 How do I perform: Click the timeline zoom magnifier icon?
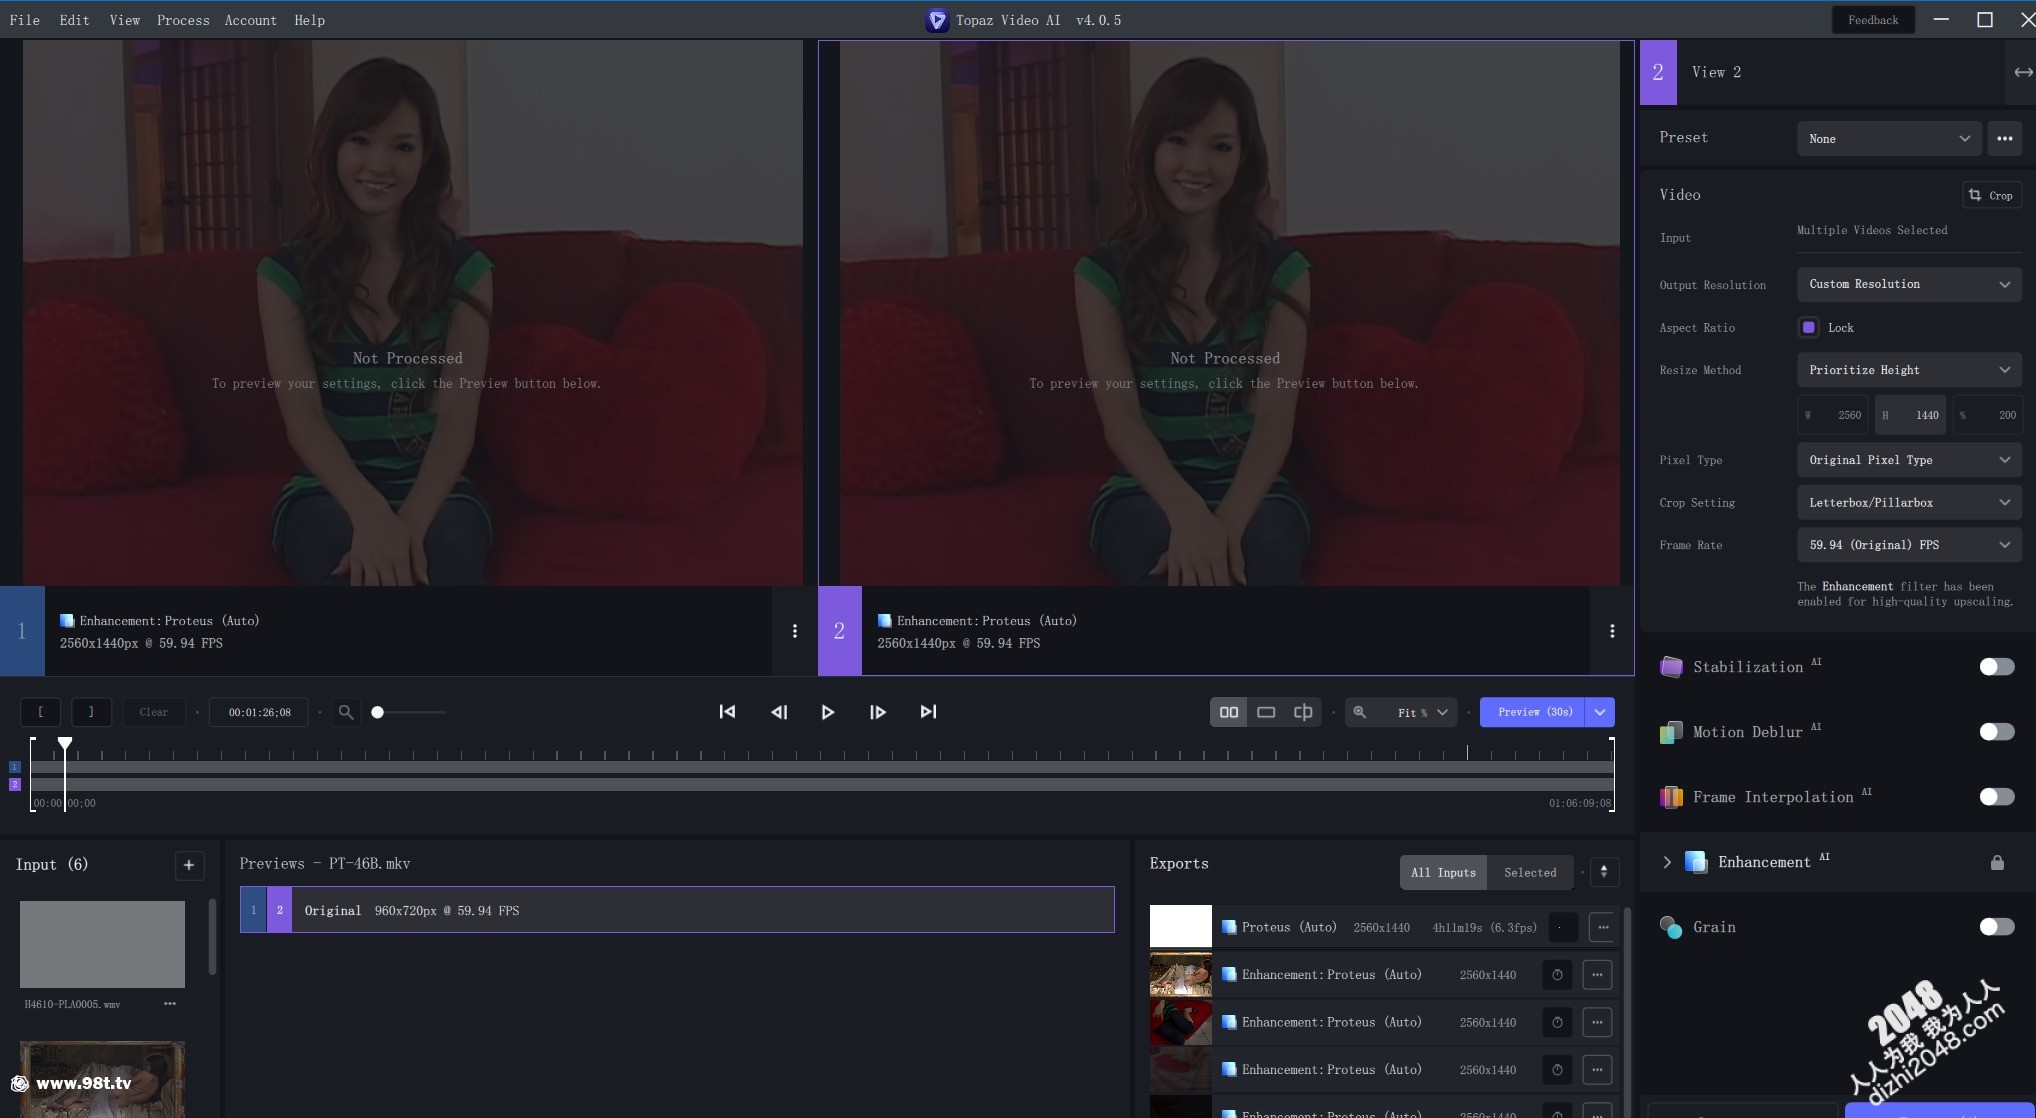(x=346, y=712)
